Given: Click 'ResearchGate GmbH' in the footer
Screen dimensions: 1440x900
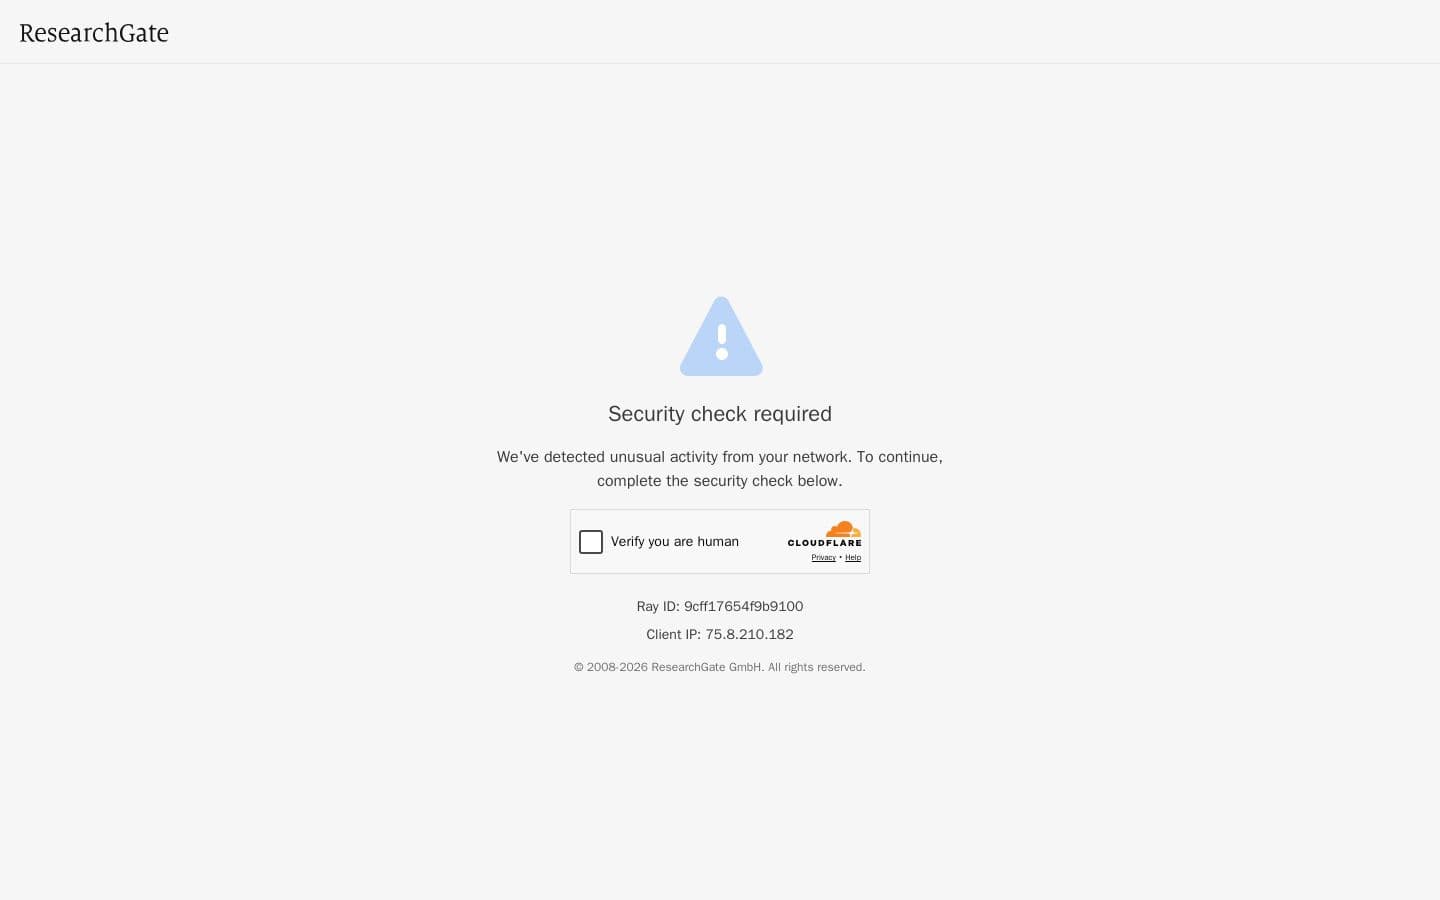Looking at the screenshot, I should pos(707,667).
